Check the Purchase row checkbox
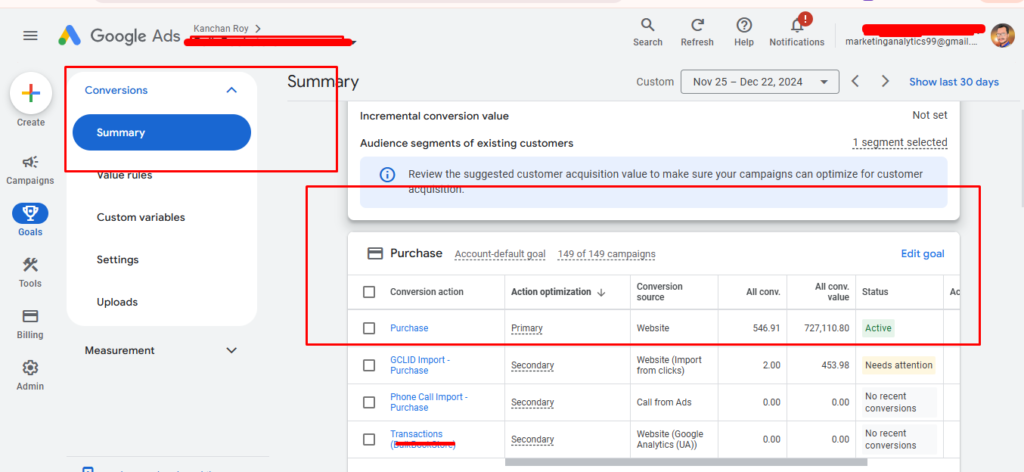The image size is (1024, 472). coord(369,328)
